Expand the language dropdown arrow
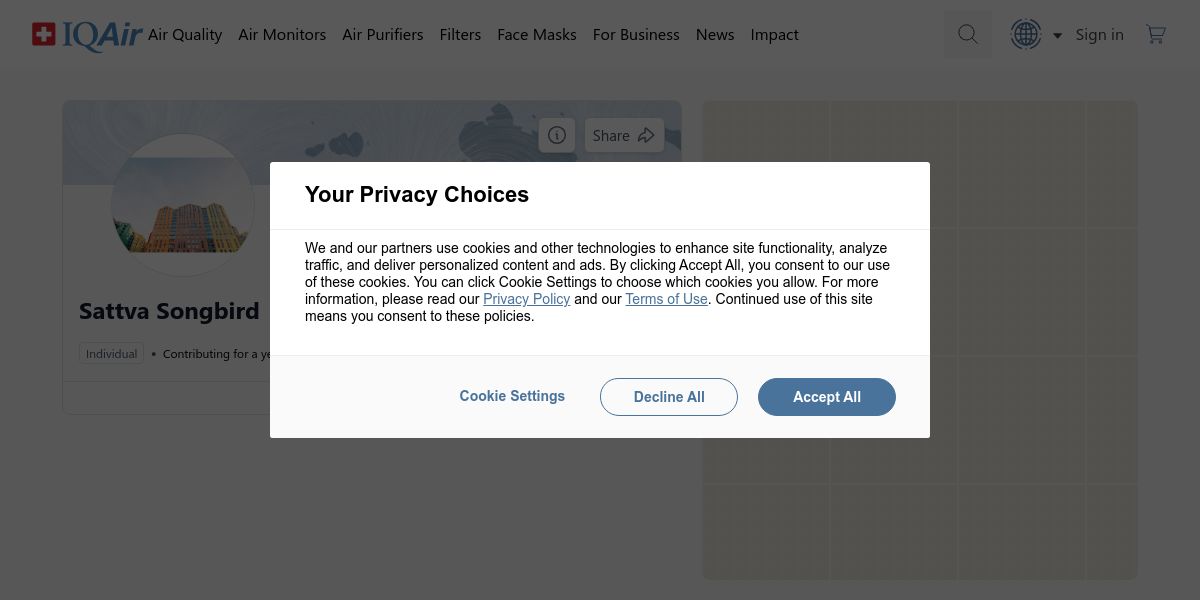The height and width of the screenshot is (600, 1200). [1057, 35]
